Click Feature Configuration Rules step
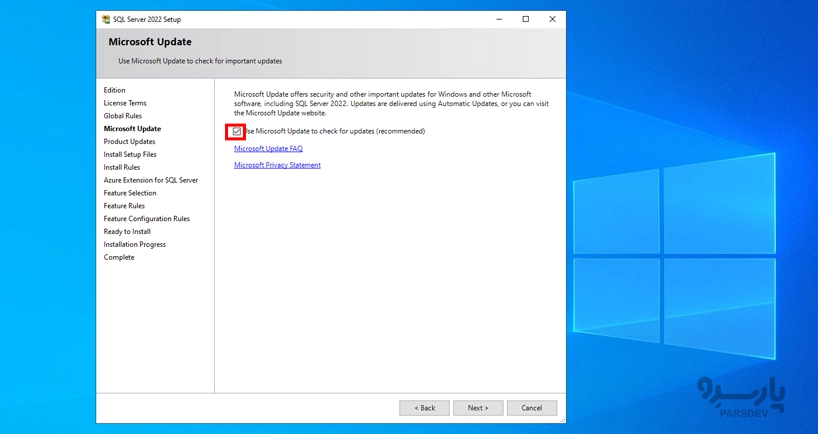The height and width of the screenshot is (434, 818). pyautogui.click(x=146, y=219)
